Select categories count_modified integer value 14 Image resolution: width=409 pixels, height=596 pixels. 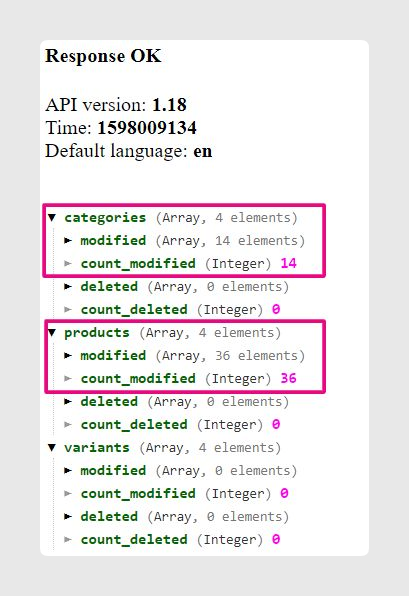289,263
